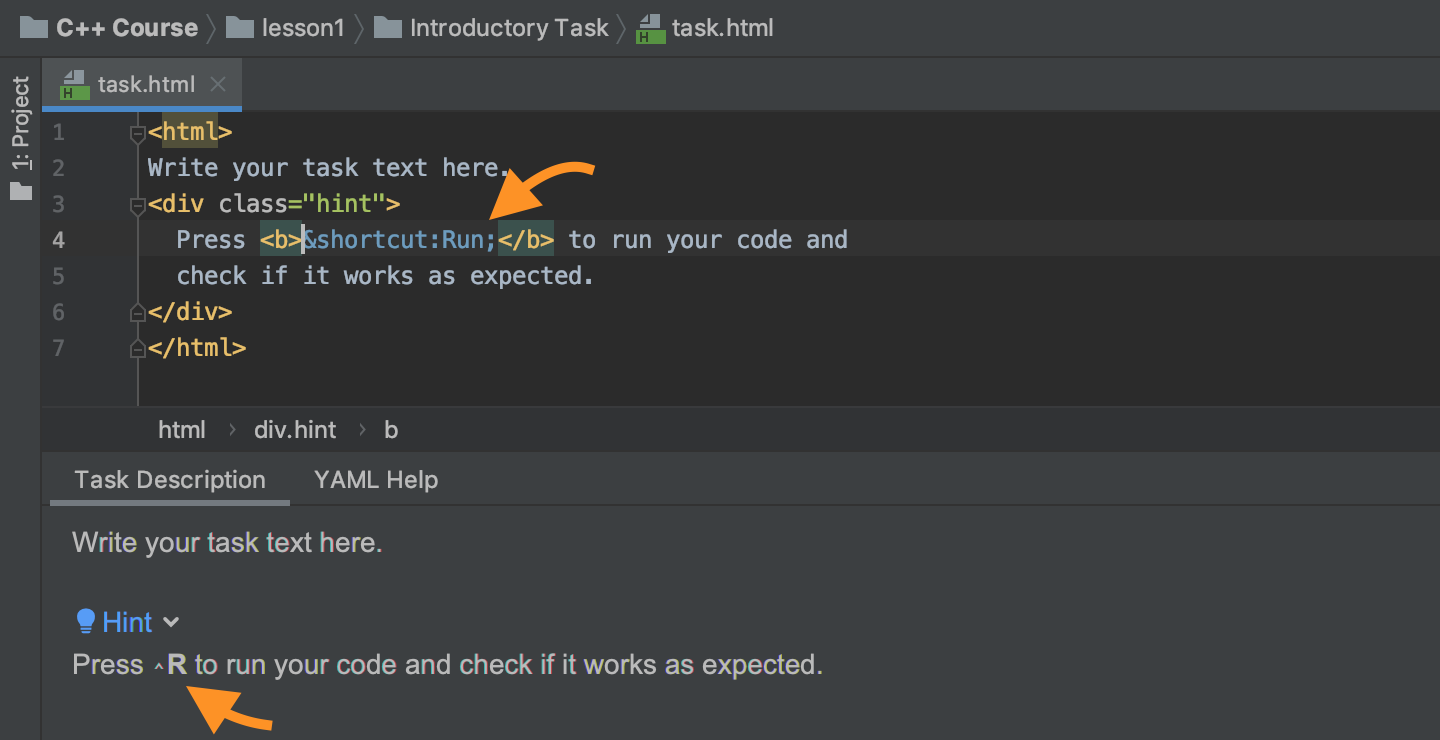The width and height of the screenshot is (1440, 740).
Task: Switch to the YAML Help tab
Action: (376, 480)
